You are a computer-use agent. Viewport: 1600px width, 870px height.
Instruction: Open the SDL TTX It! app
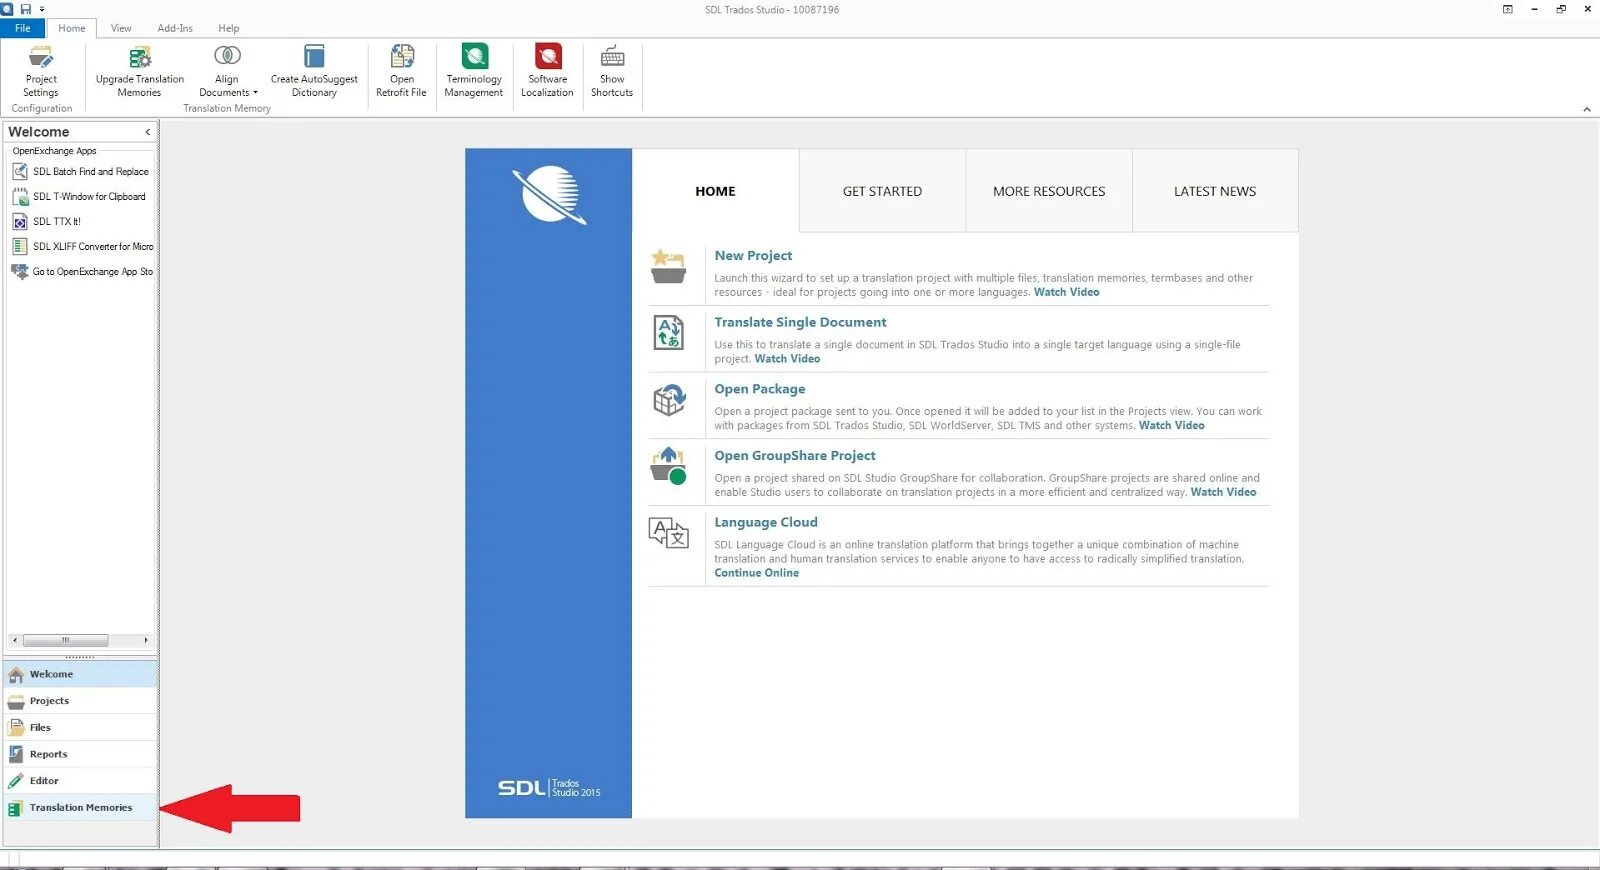click(x=46, y=222)
